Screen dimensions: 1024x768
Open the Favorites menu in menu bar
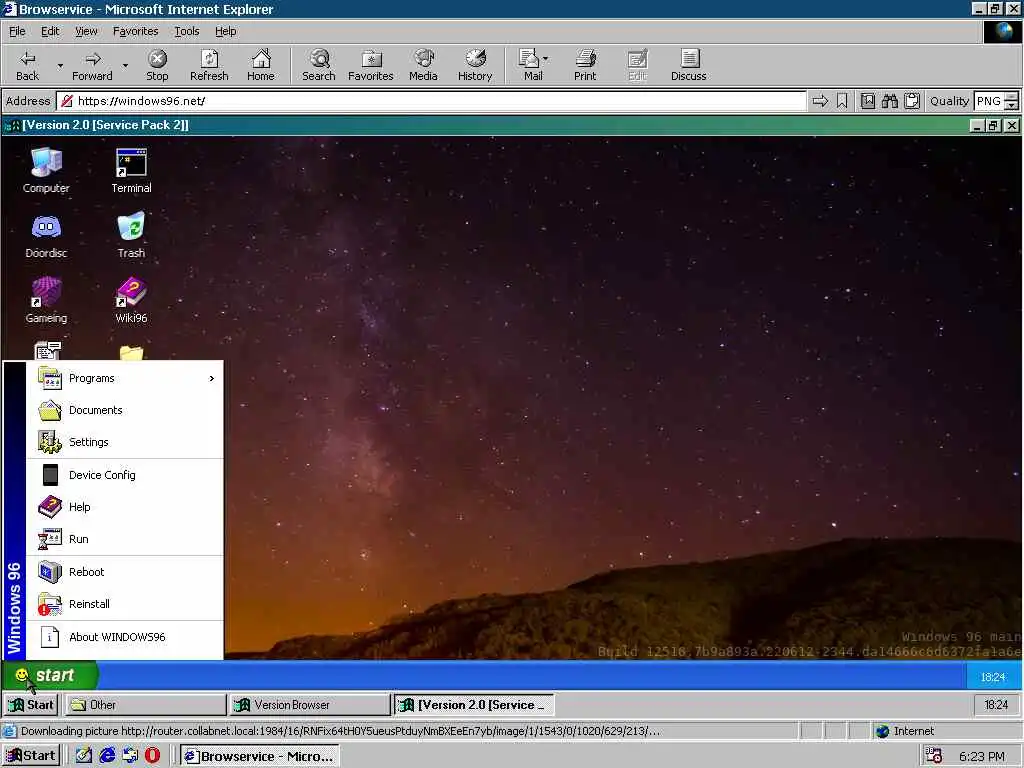pyautogui.click(x=135, y=31)
